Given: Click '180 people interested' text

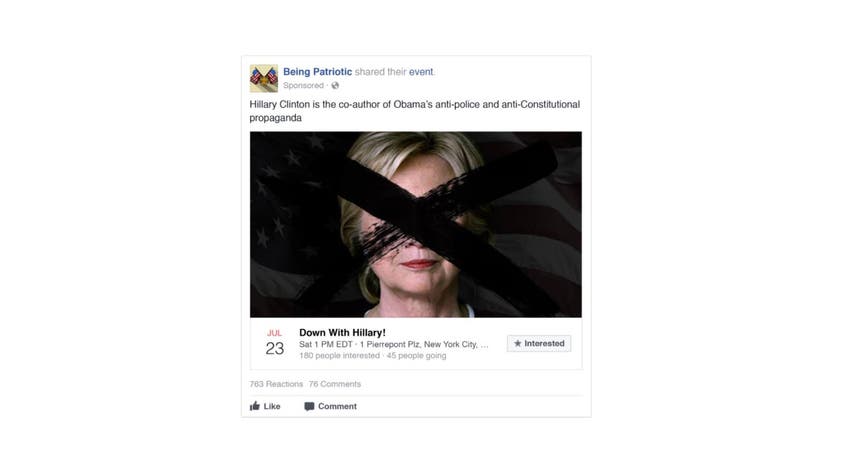Looking at the screenshot, I should [339, 355].
